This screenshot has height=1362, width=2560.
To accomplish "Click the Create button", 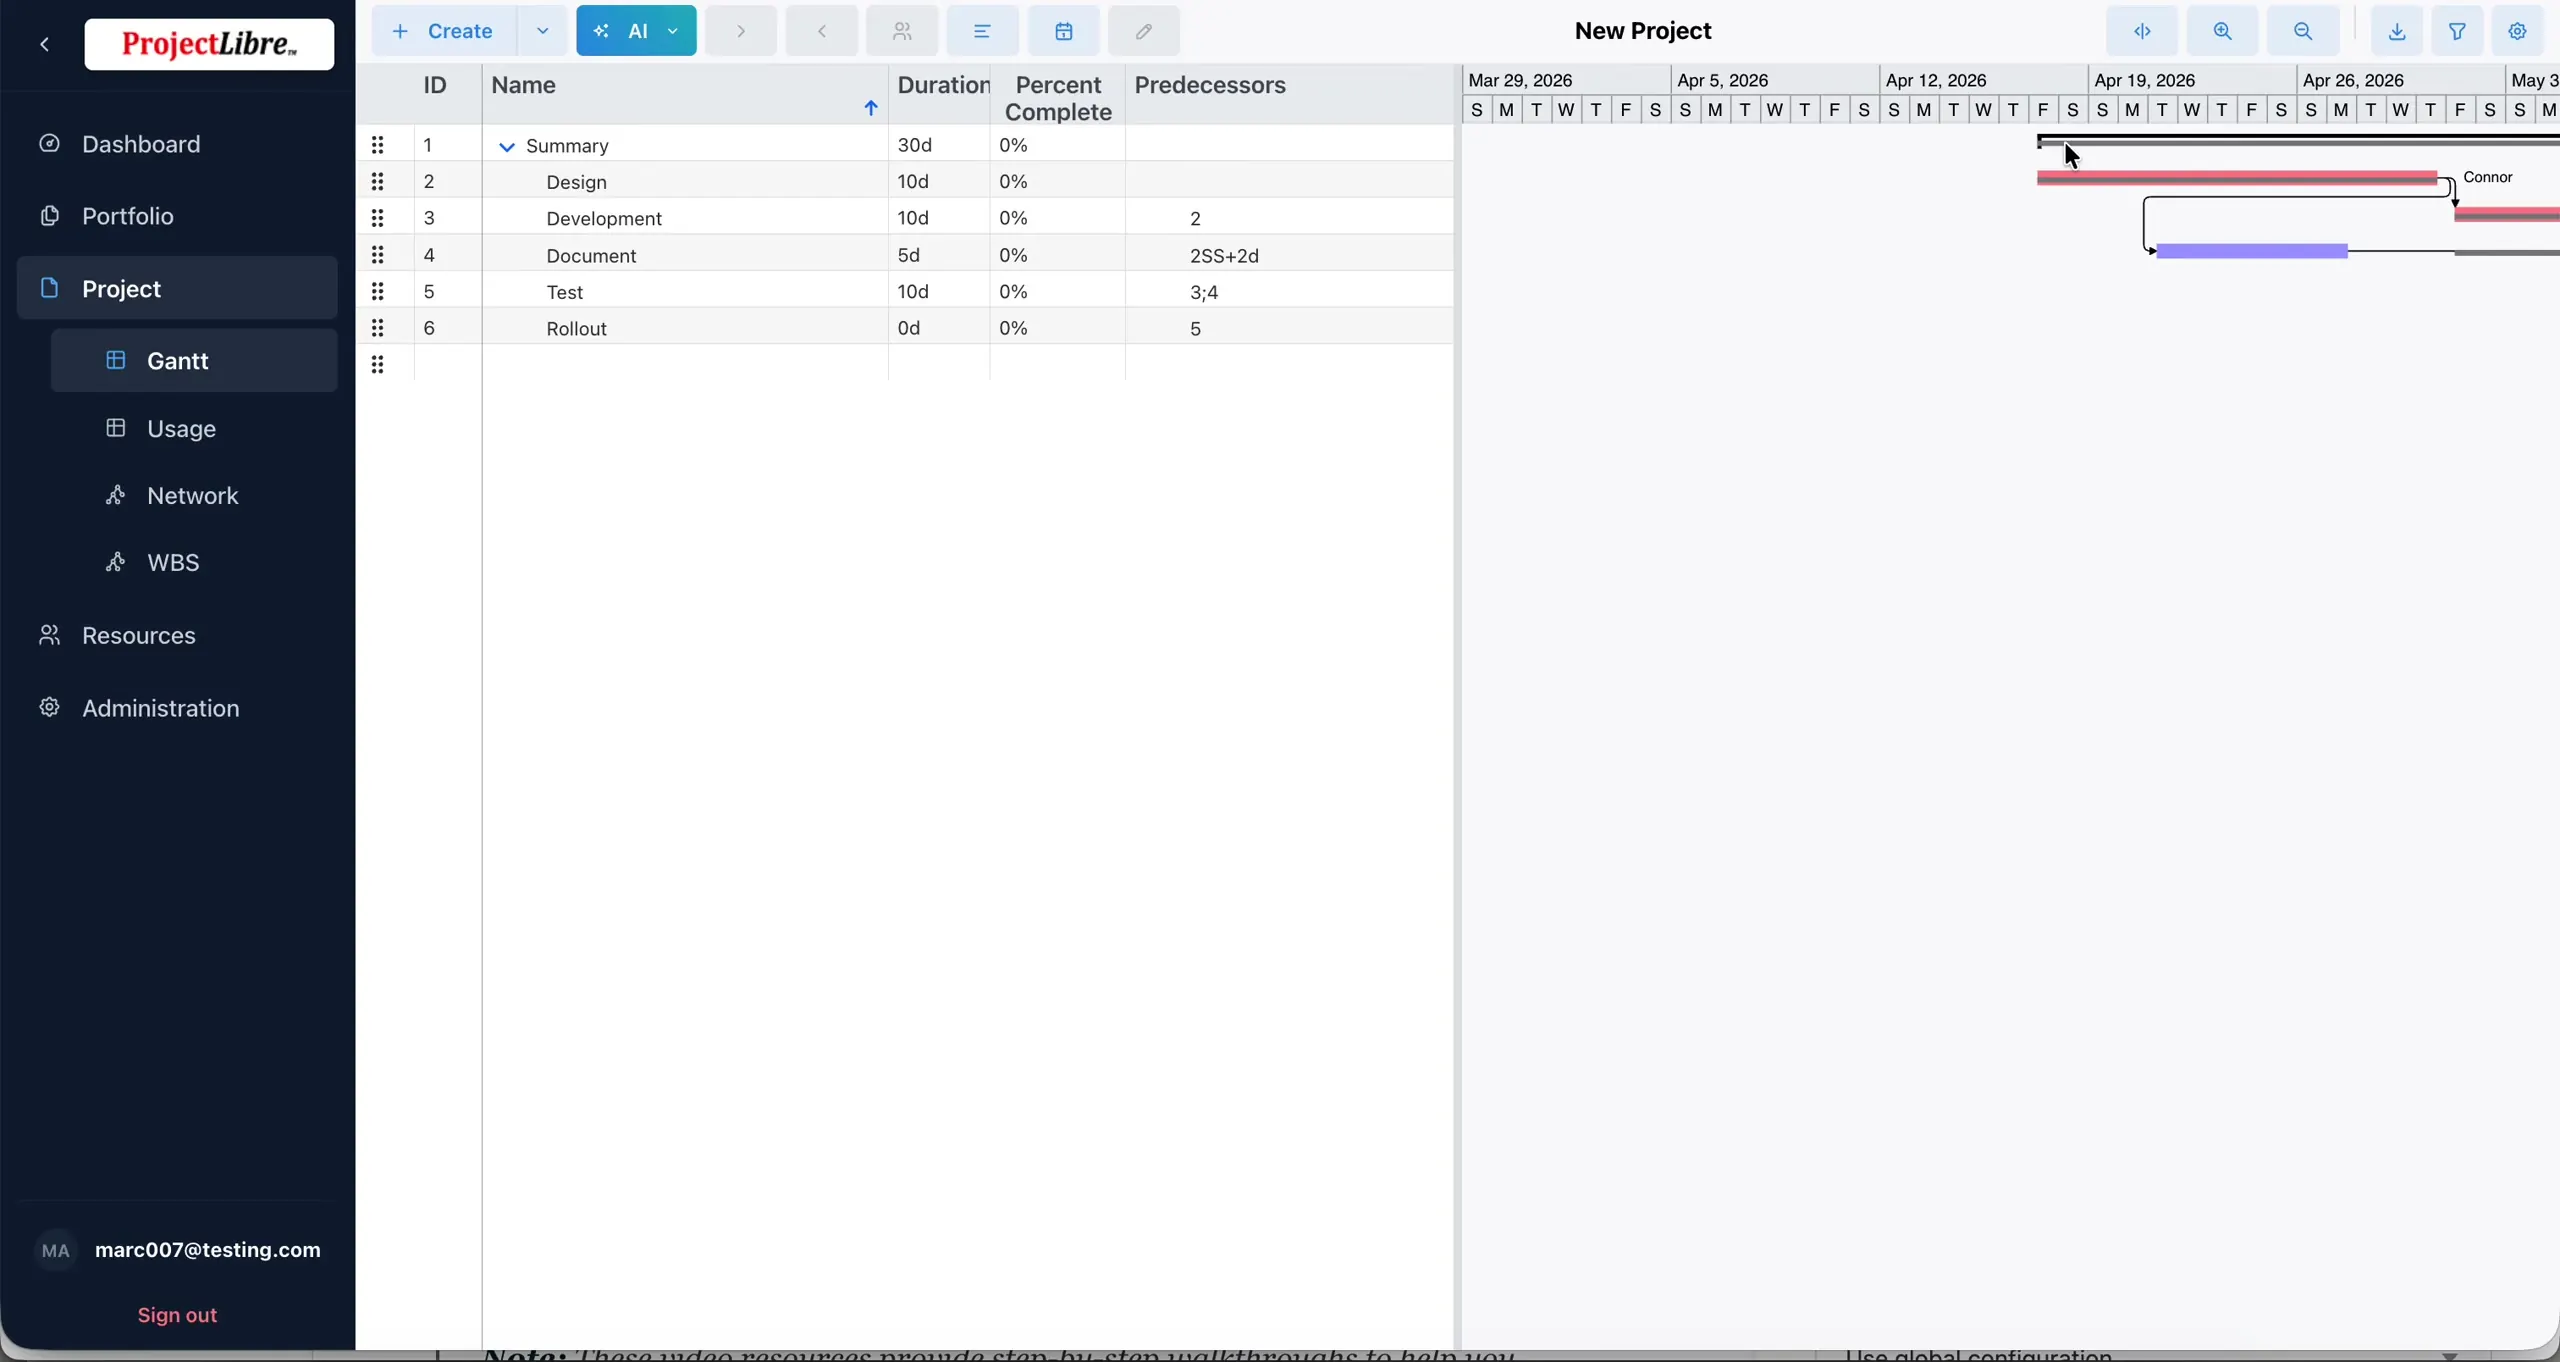I will (445, 31).
